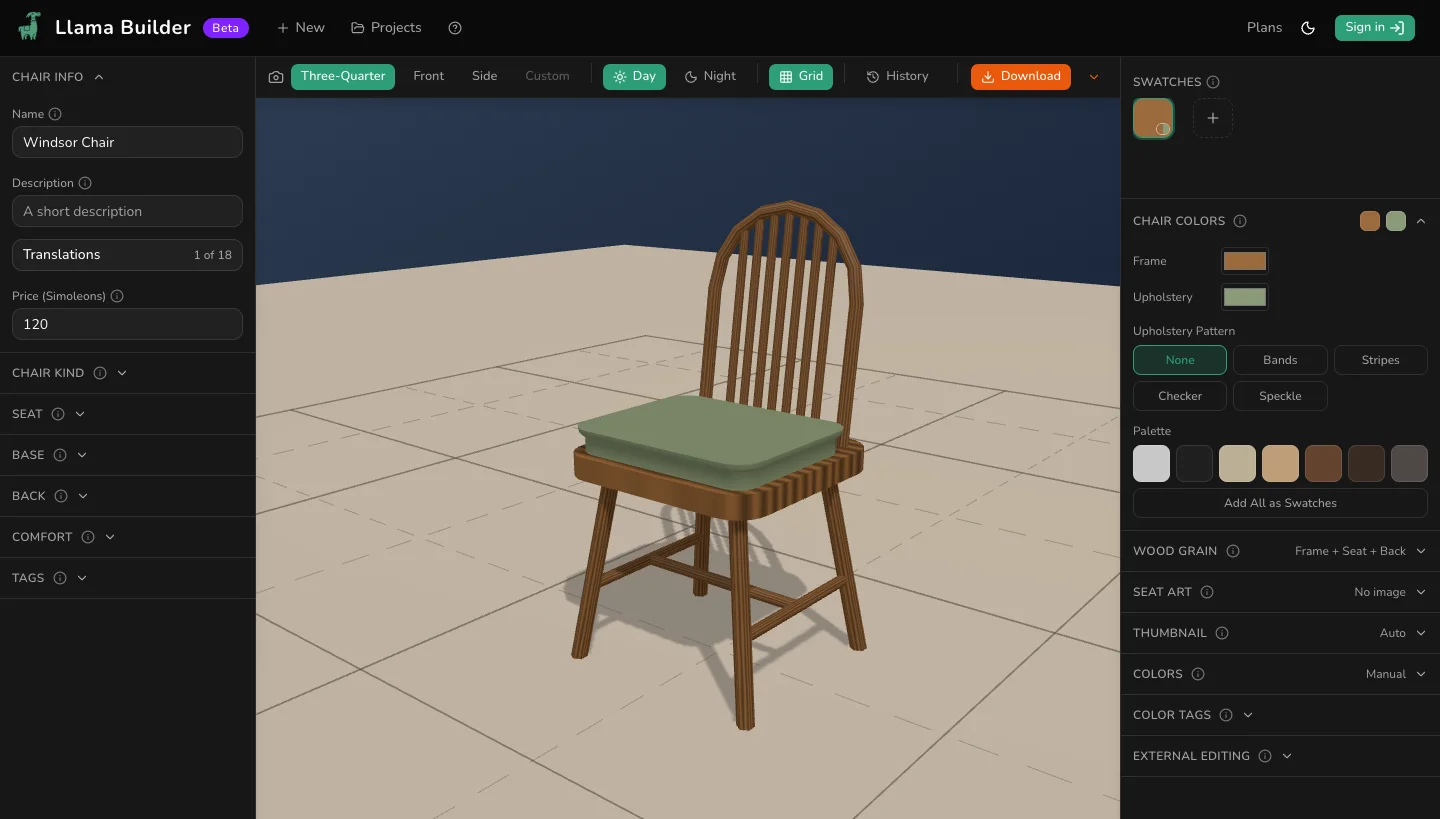Click the info icon beside External Editing
The image size is (1440, 819).
pos(1265,756)
